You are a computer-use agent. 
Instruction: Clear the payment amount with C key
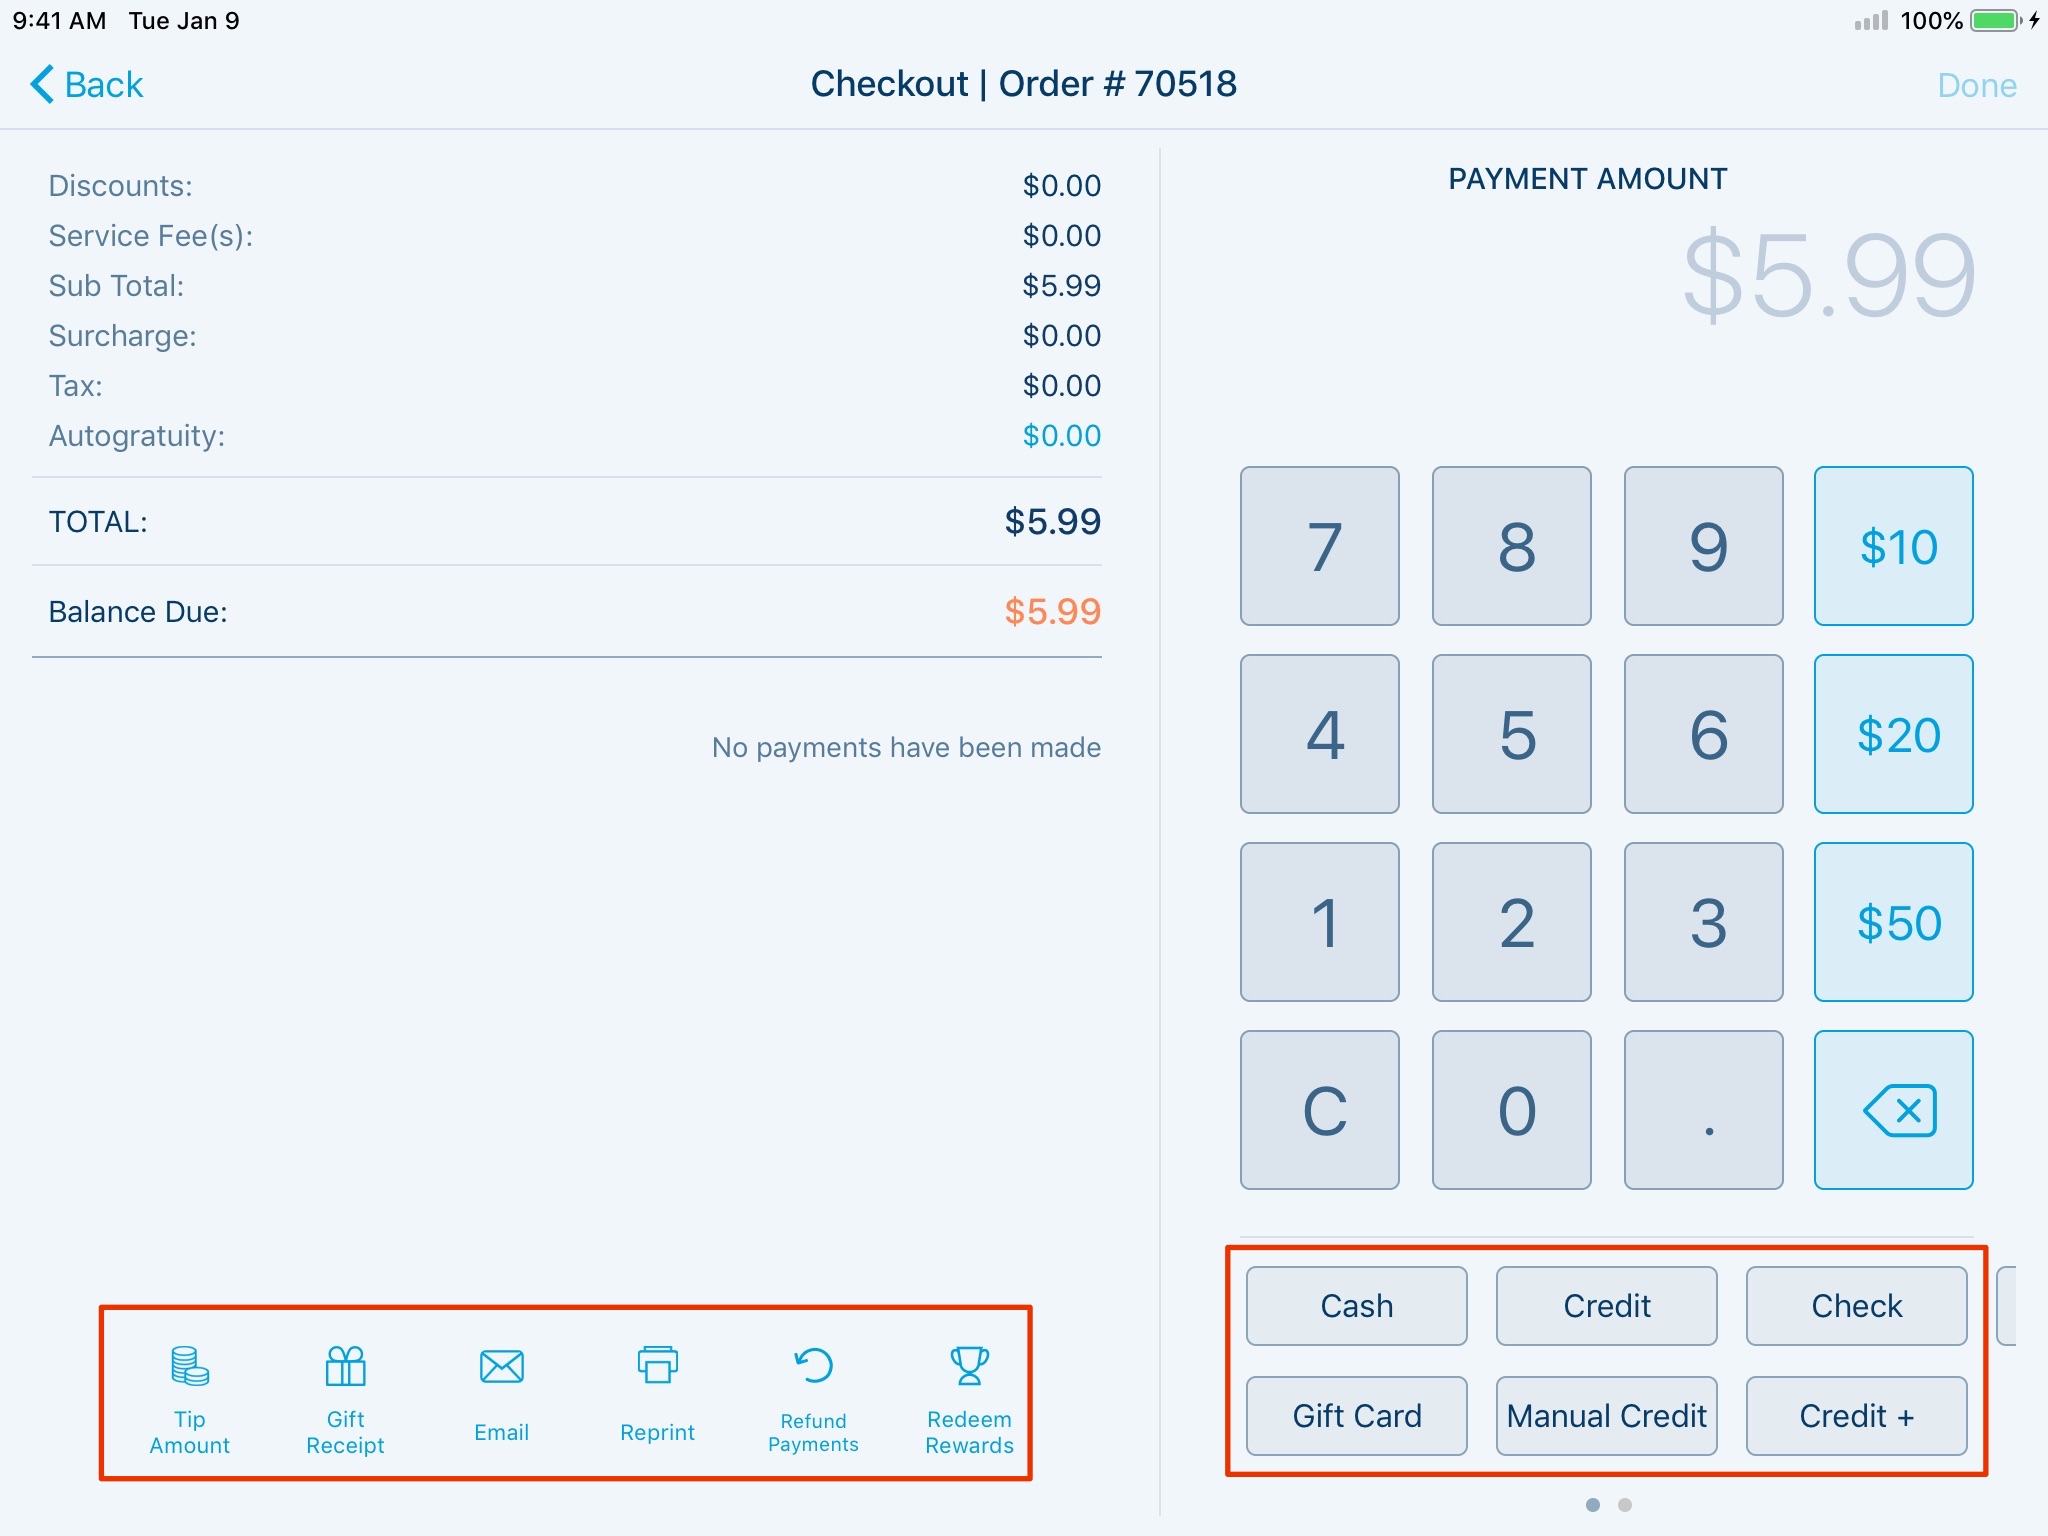coord(1320,1110)
